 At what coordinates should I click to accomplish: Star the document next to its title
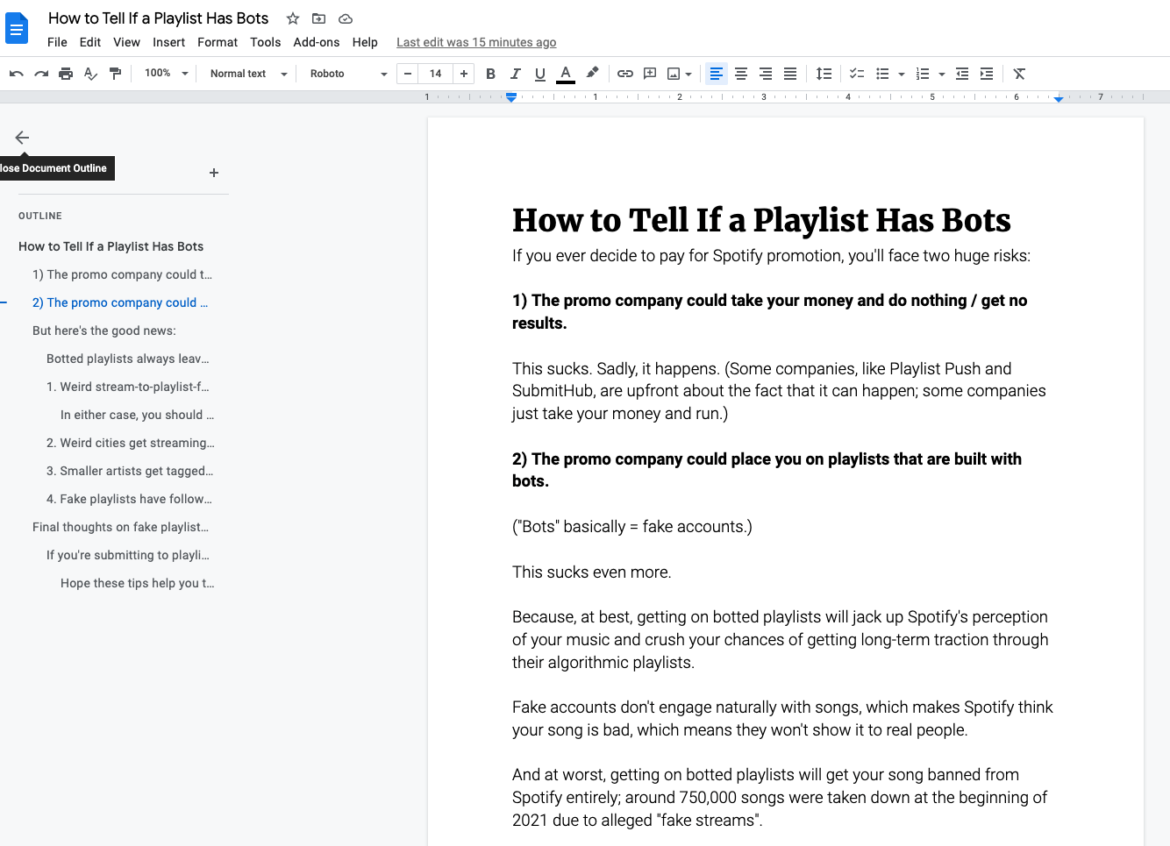click(291, 18)
